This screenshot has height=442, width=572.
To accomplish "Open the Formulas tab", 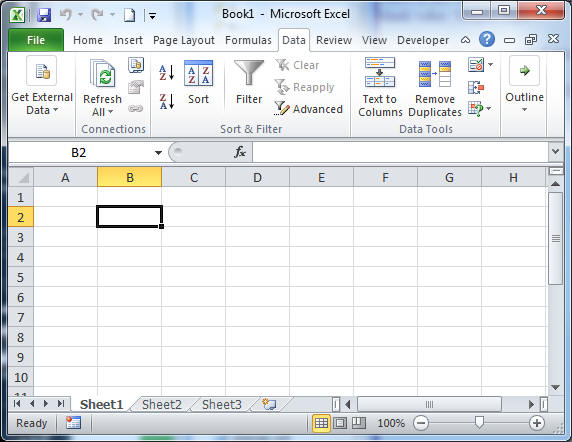I will click(x=248, y=40).
